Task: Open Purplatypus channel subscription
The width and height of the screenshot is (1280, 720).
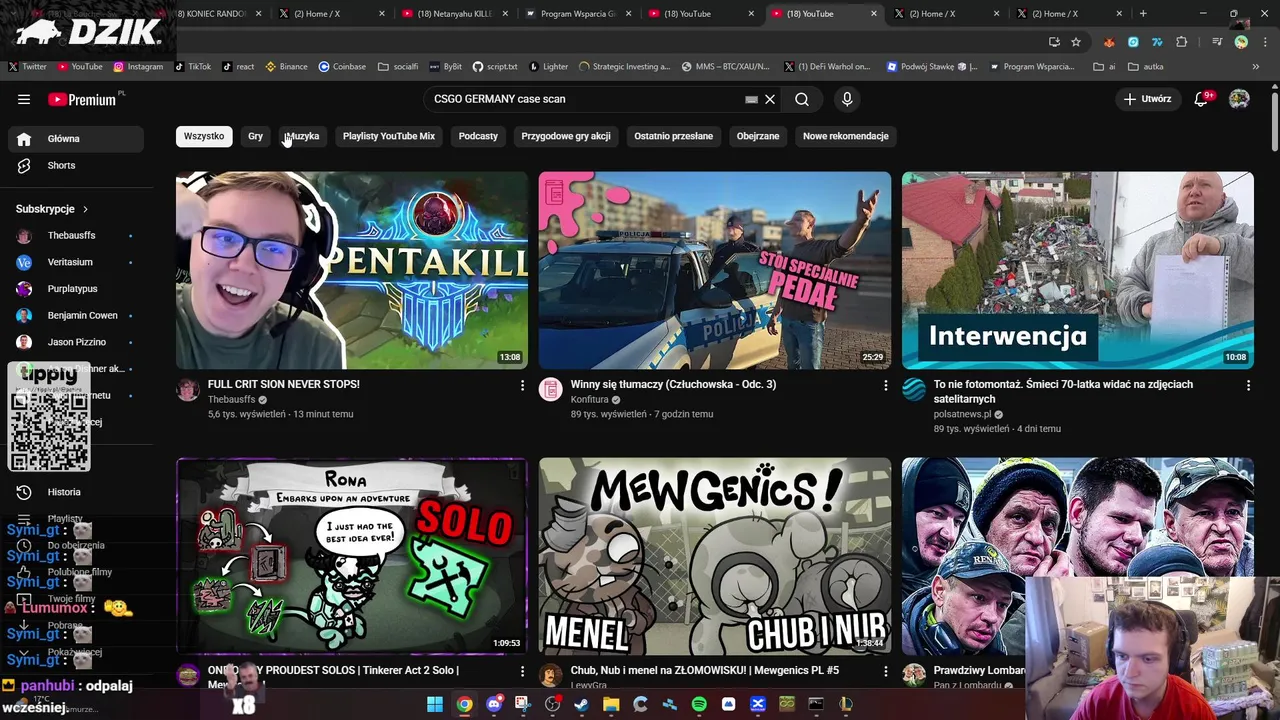Action: [x=77, y=289]
